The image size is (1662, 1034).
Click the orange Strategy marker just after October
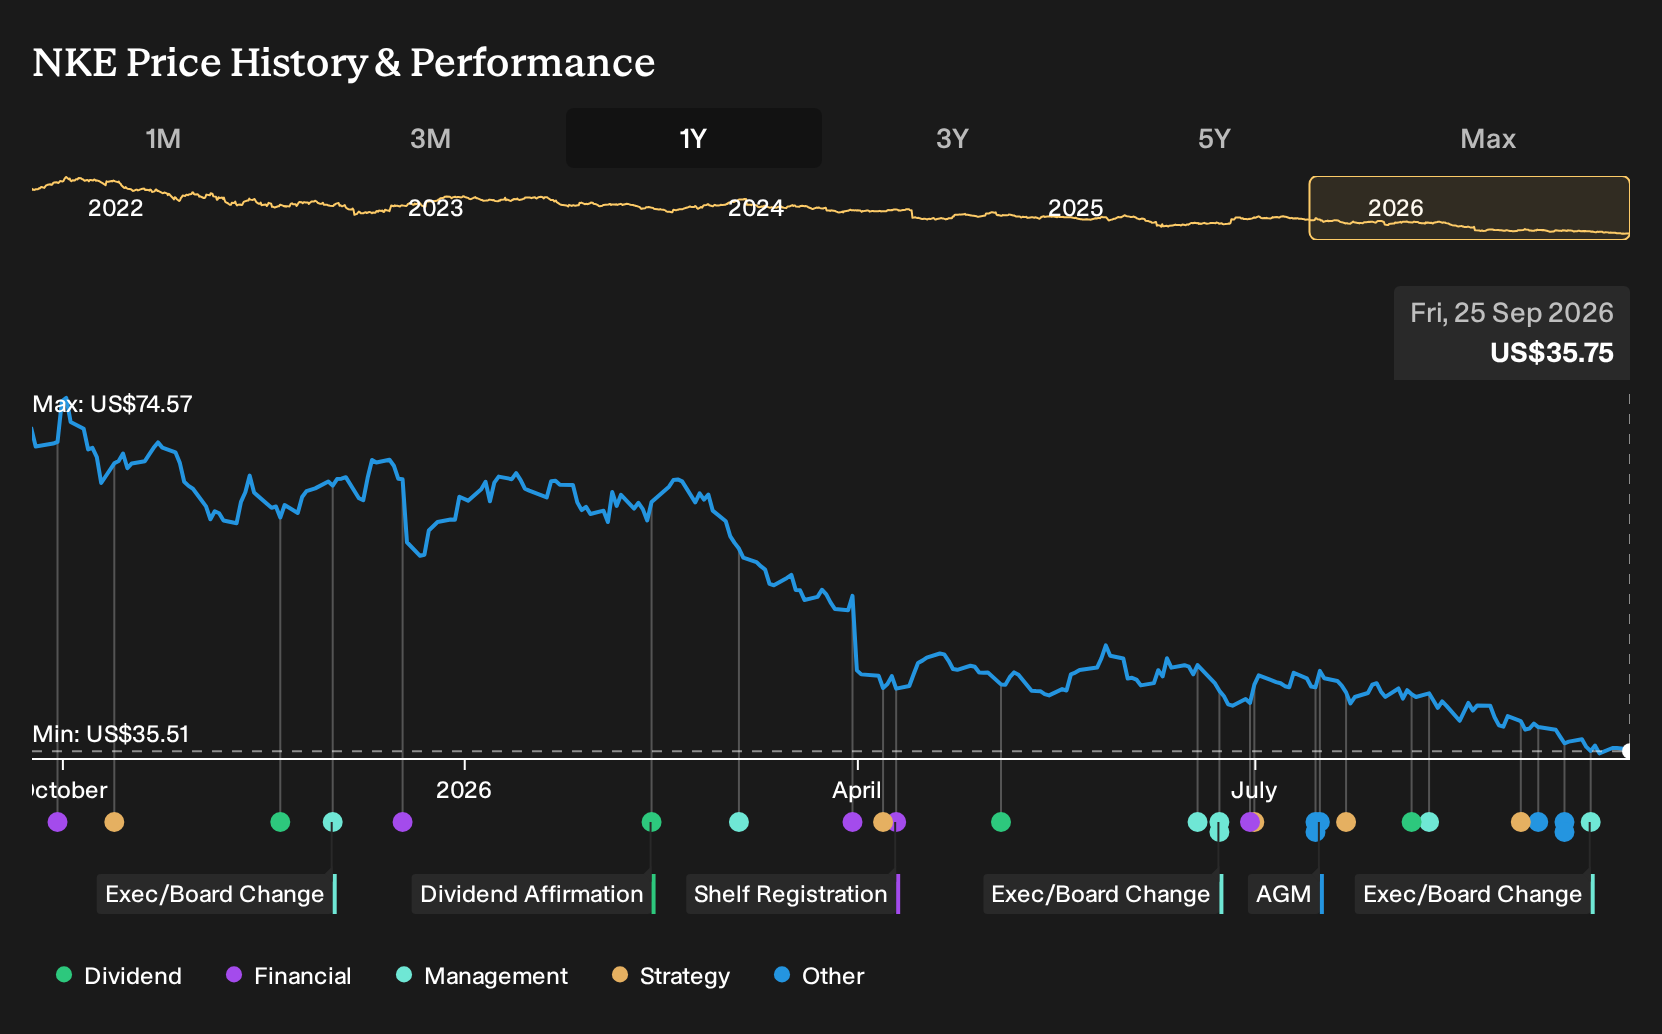point(114,822)
